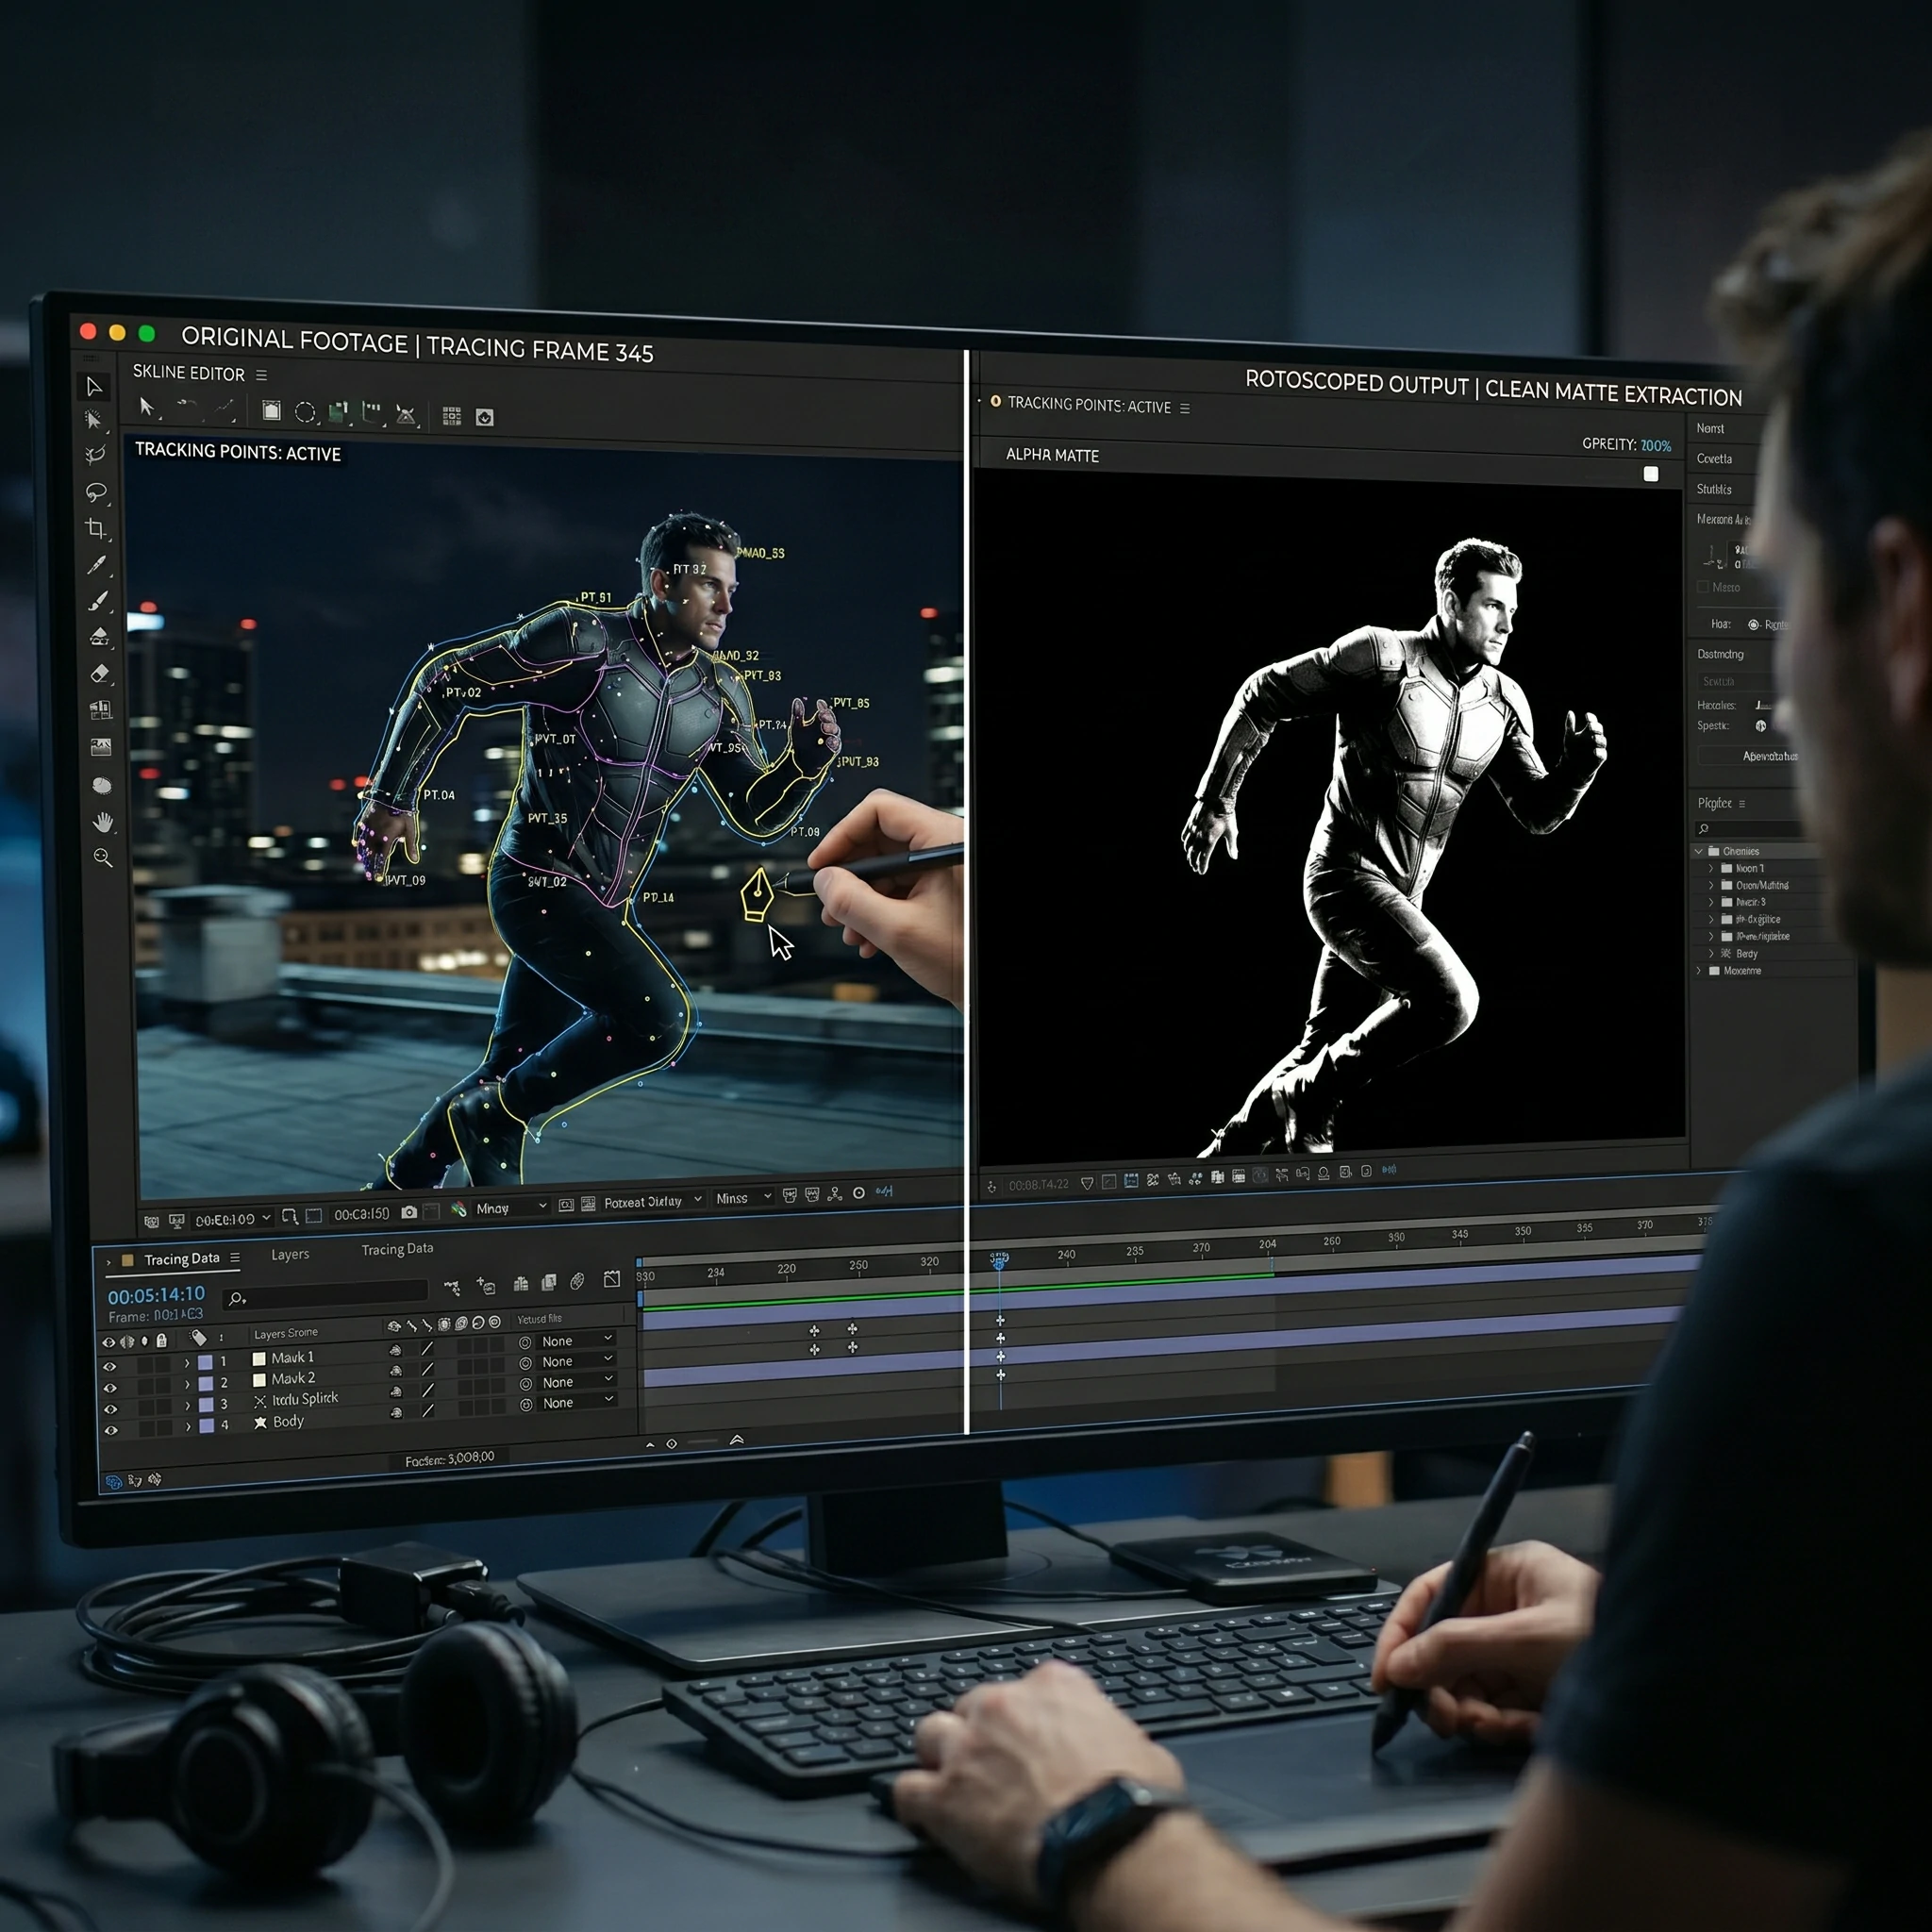Hide the Mavk 2 layer with its eye icon
This screenshot has width=1932, height=1932.
coord(110,1388)
